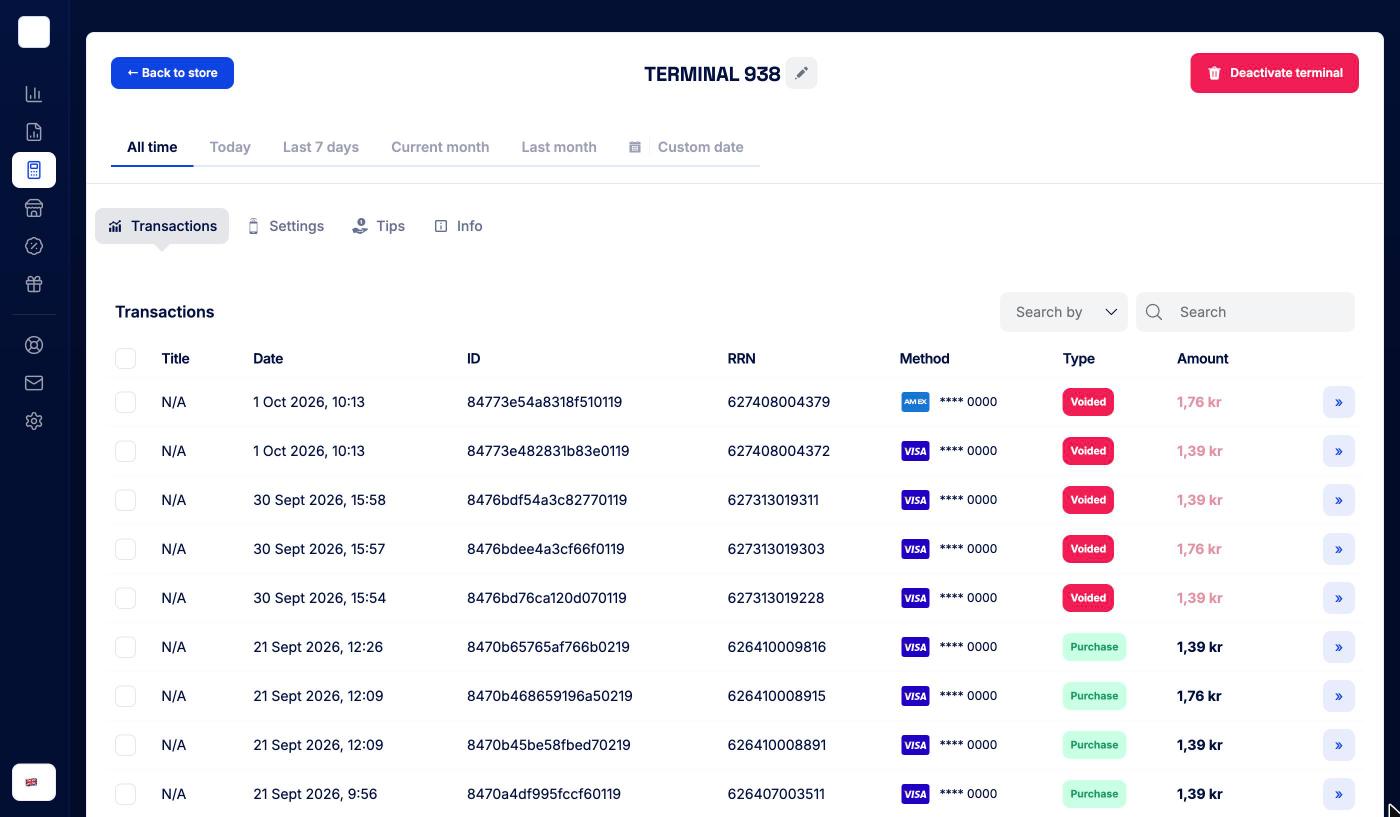Click the Amount column header
1400x817 pixels.
coord(1203,358)
